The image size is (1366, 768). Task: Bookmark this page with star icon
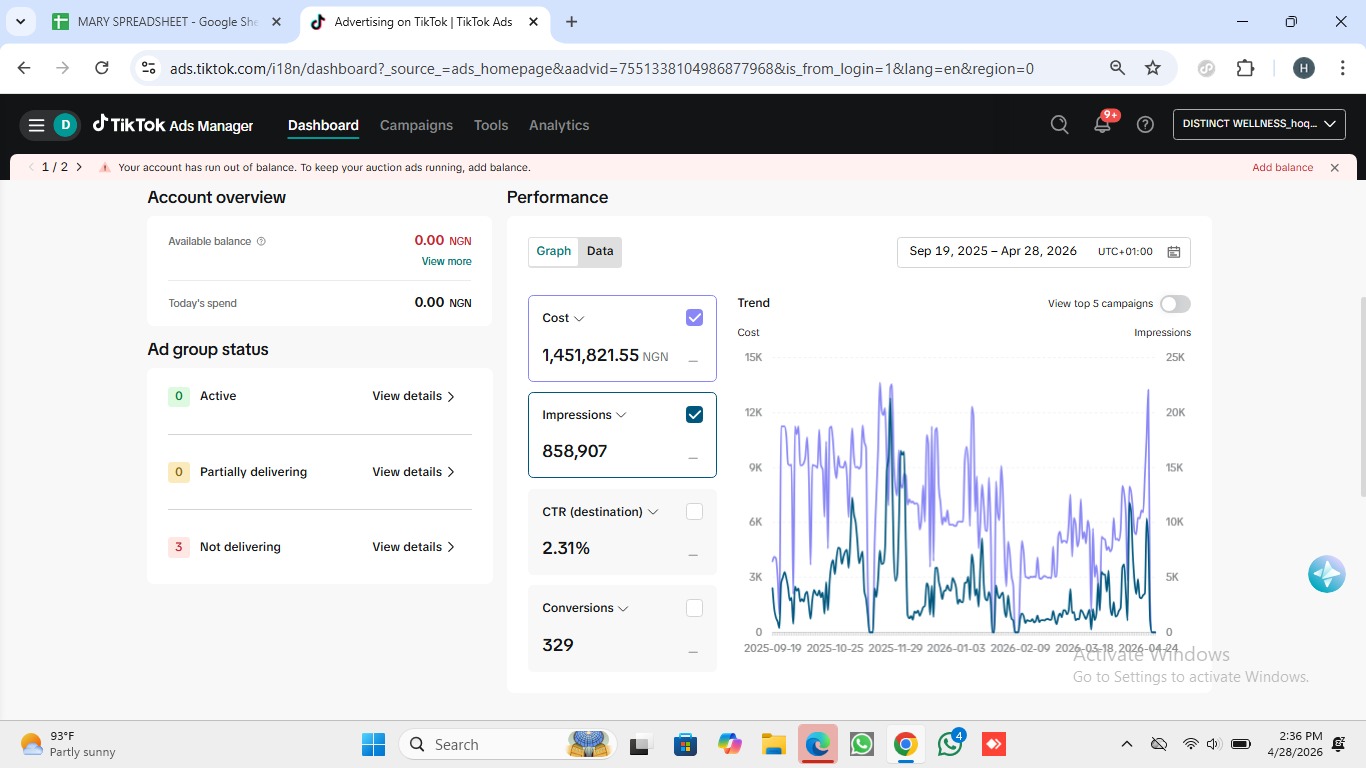(x=1153, y=68)
